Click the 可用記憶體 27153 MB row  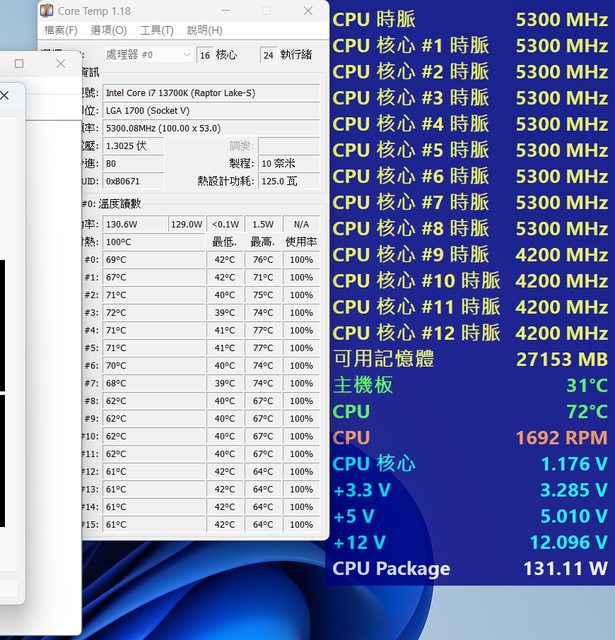click(470, 359)
